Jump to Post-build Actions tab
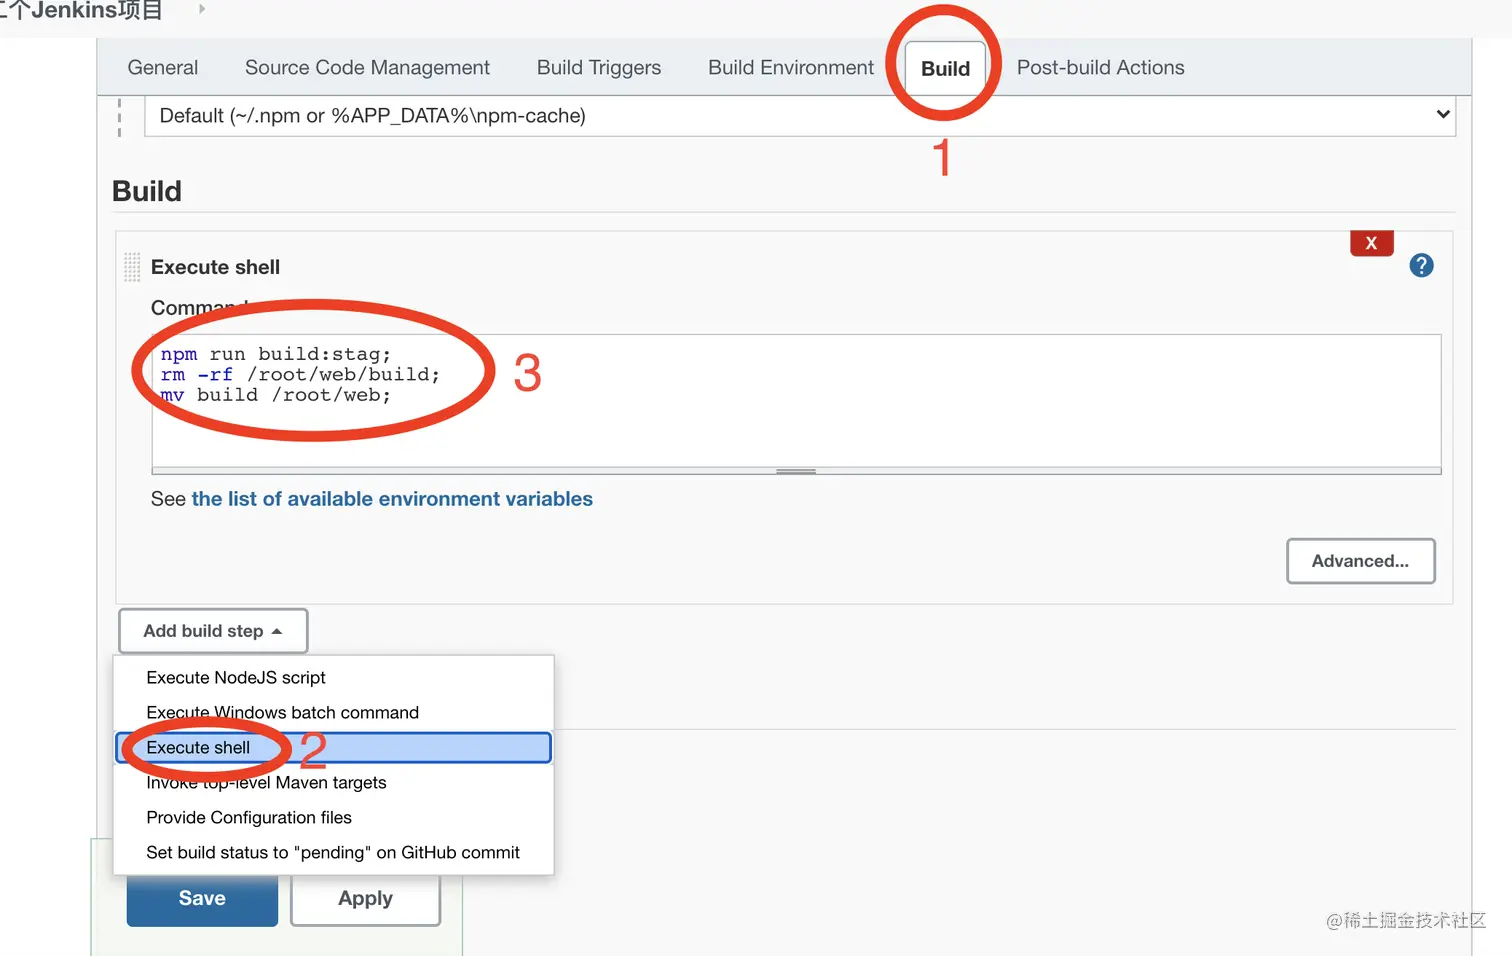1512x956 pixels. (x=1100, y=68)
